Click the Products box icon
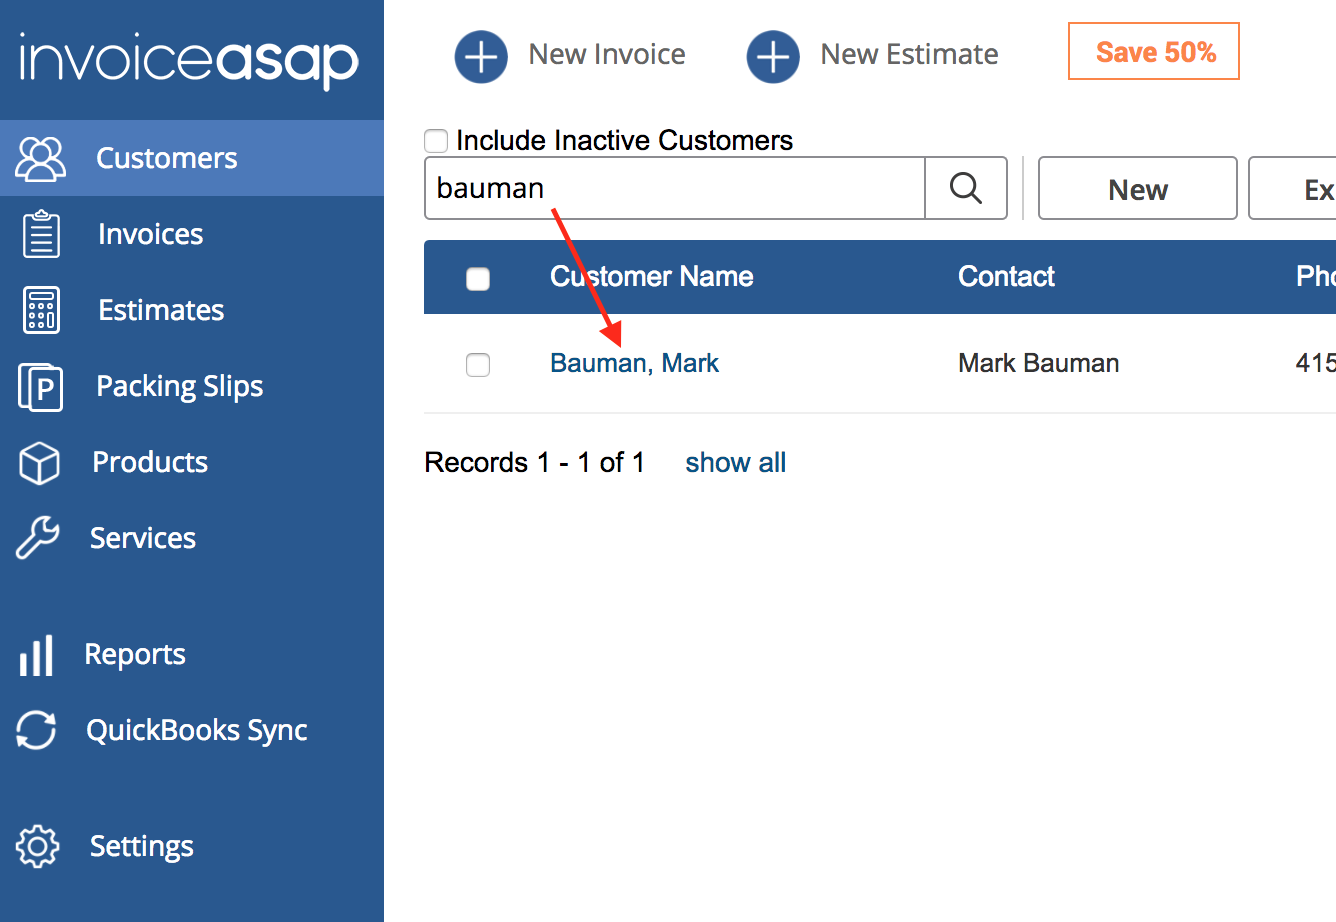 click(40, 463)
